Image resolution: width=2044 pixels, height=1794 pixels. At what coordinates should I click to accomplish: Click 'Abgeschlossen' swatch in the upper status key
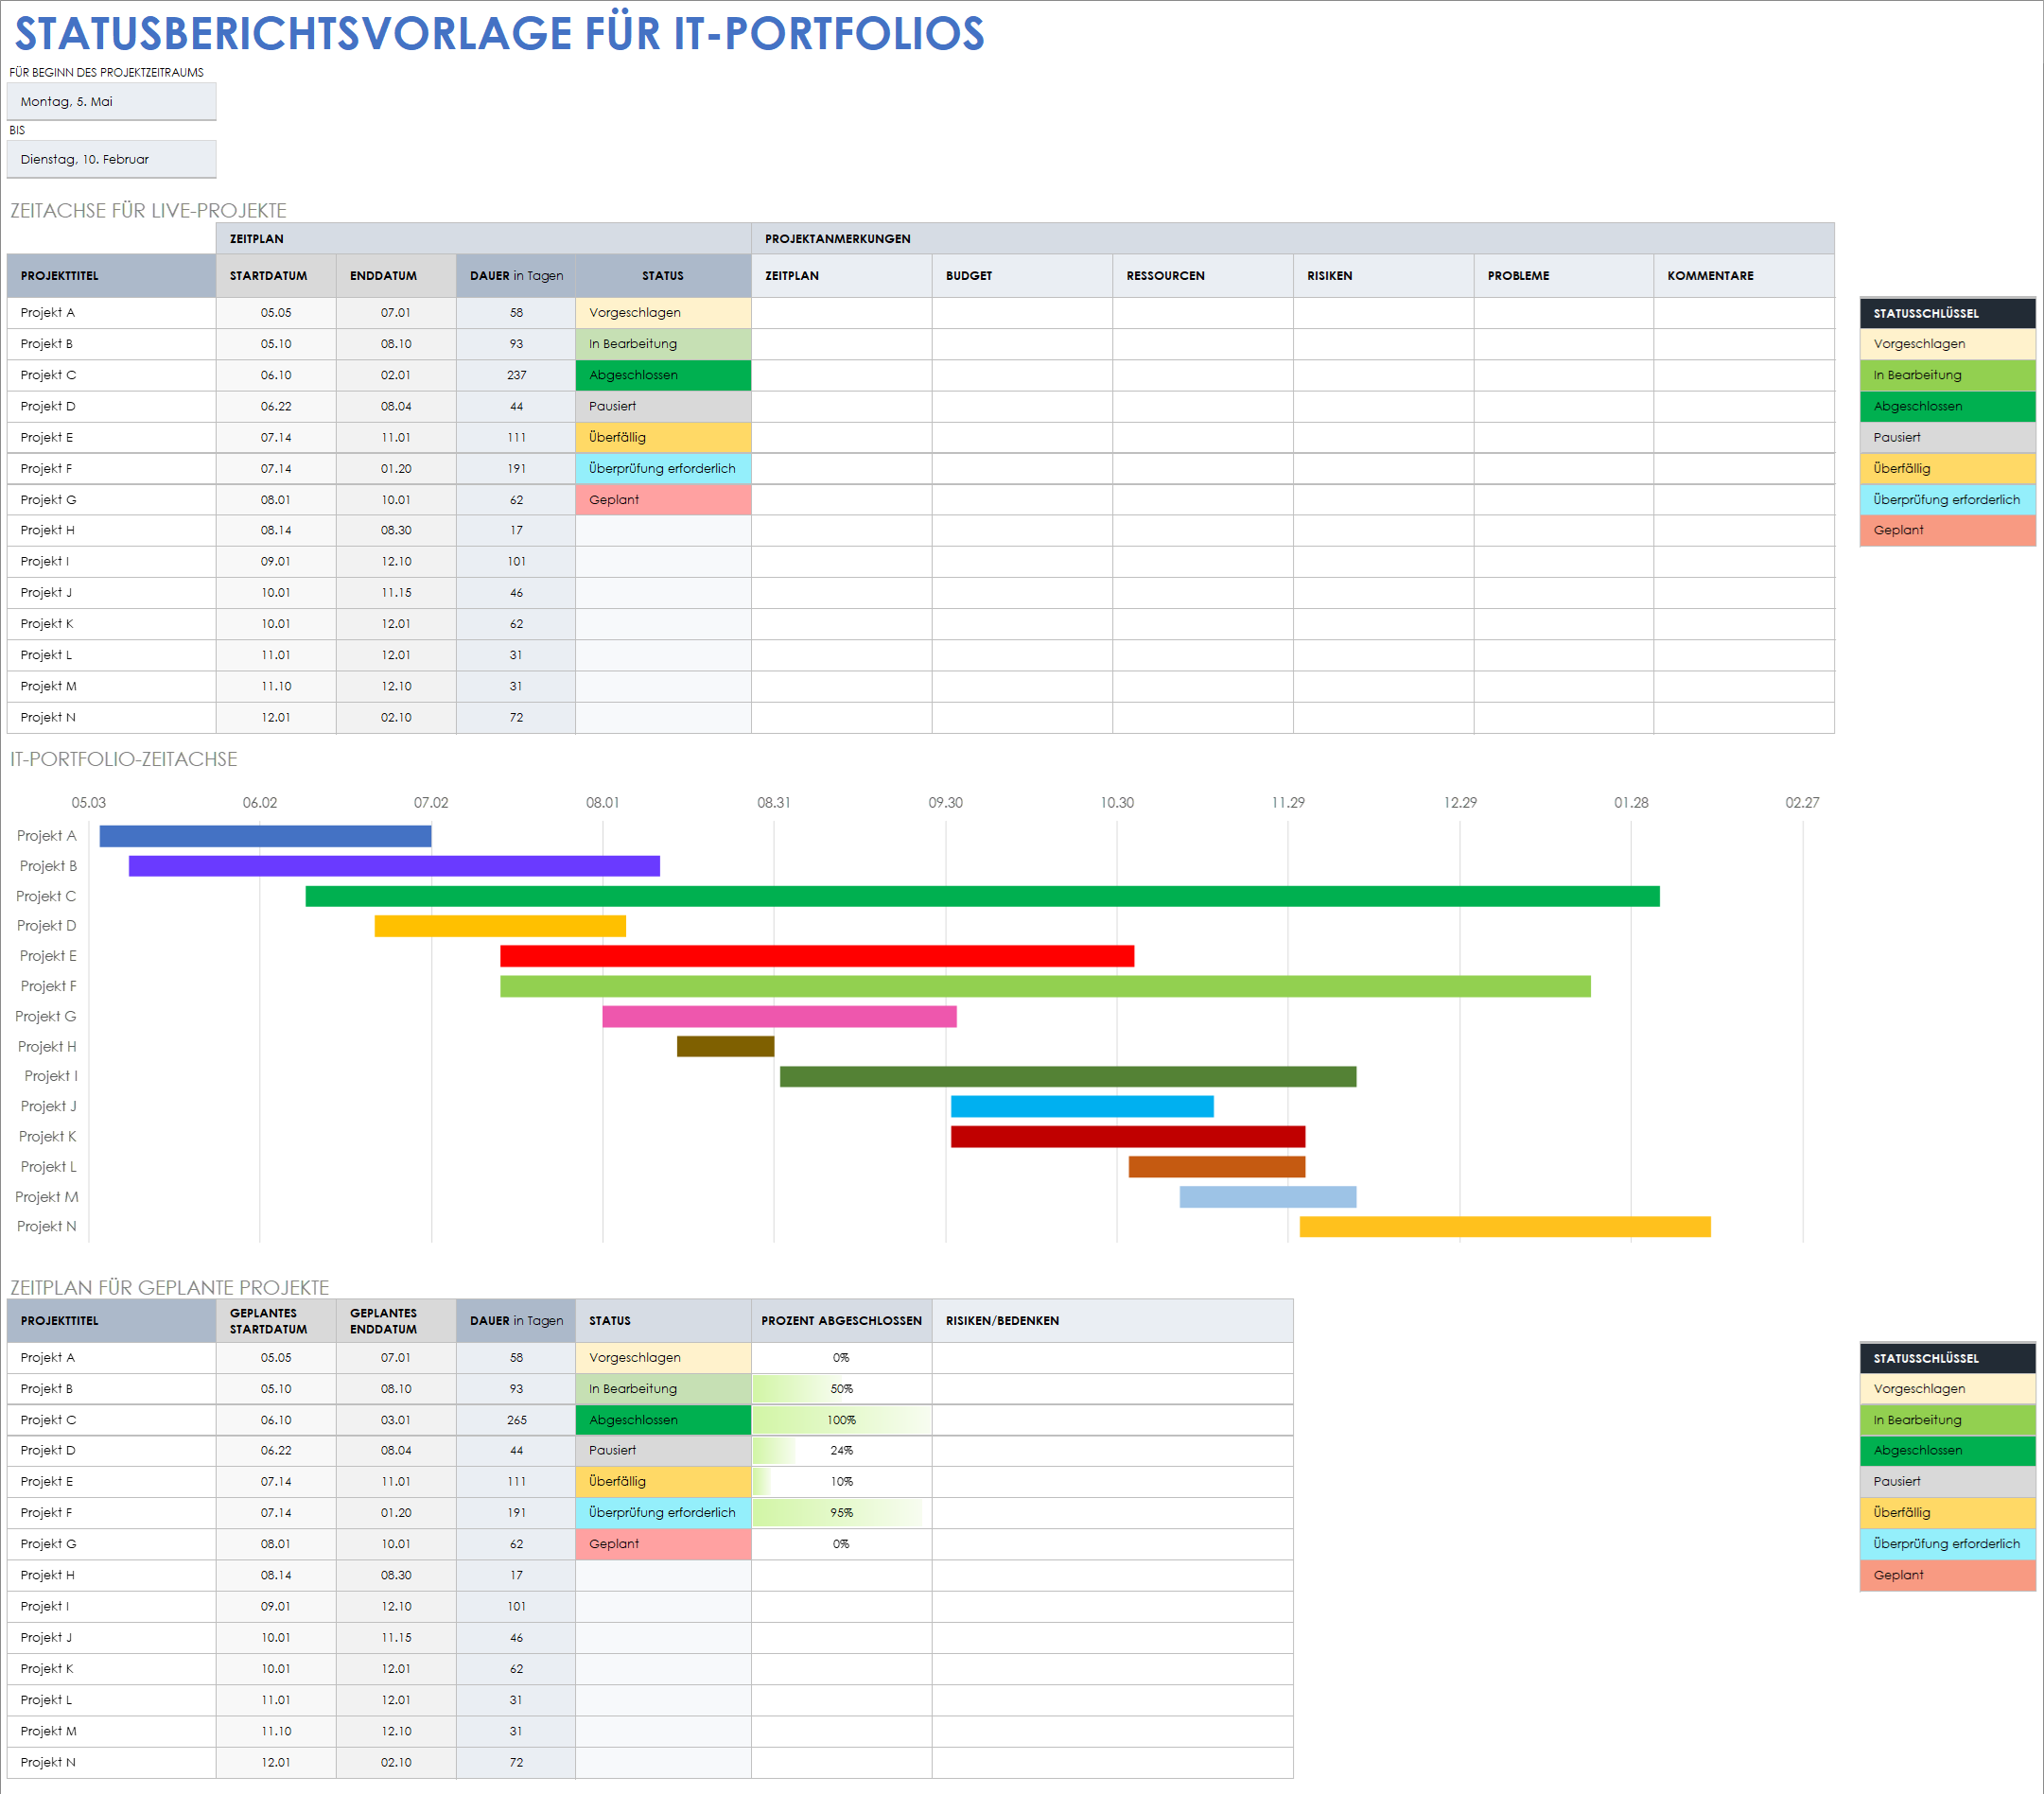click(x=1947, y=406)
